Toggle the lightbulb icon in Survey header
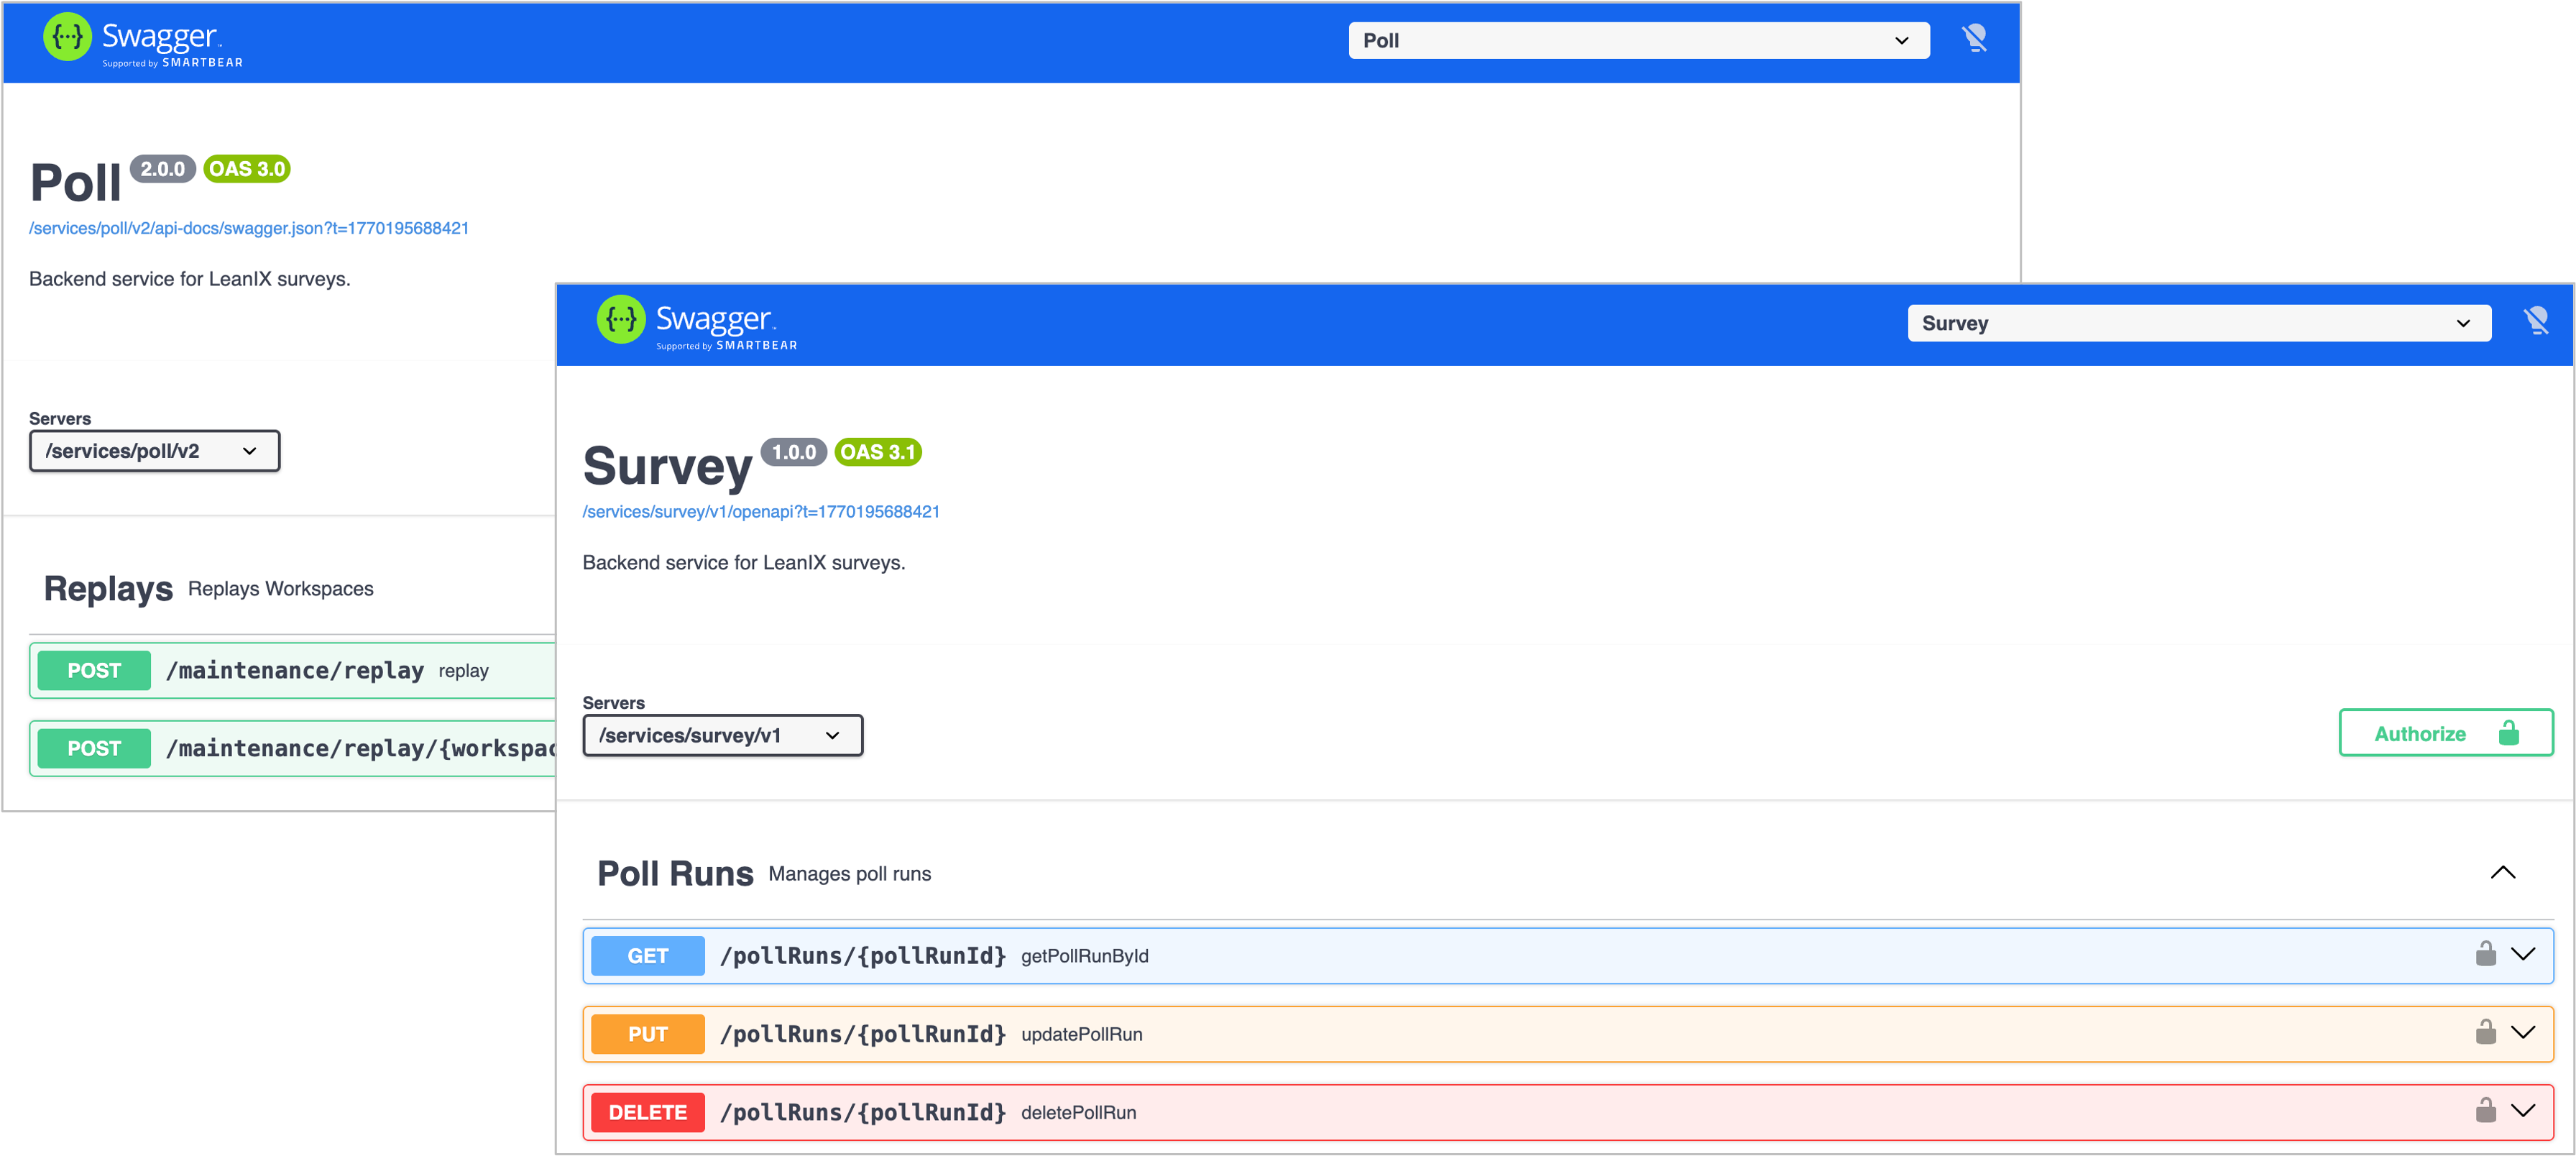The height and width of the screenshot is (1156, 2576). [2535, 321]
